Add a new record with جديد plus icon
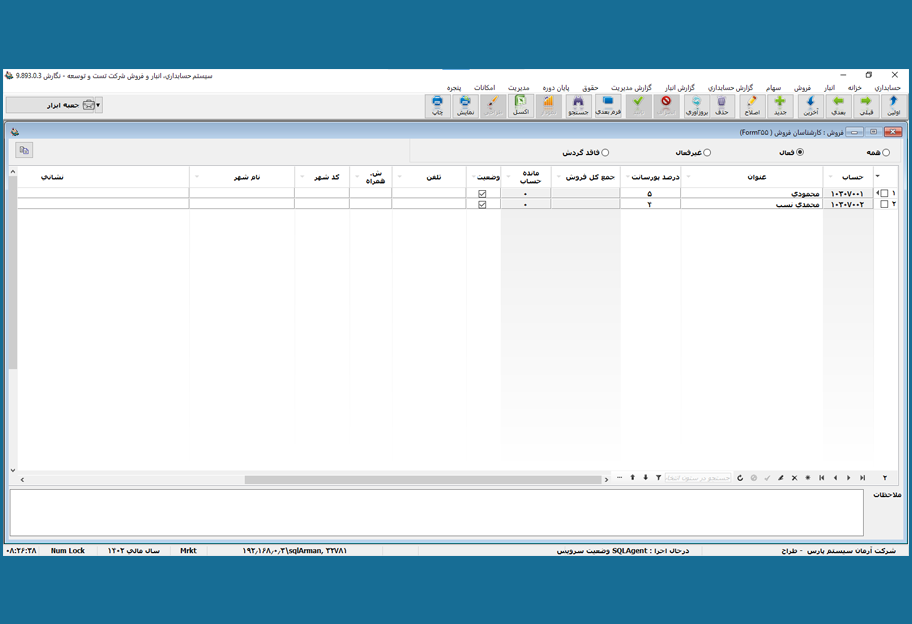The height and width of the screenshot is (624, 912). [x=780, y=106]
